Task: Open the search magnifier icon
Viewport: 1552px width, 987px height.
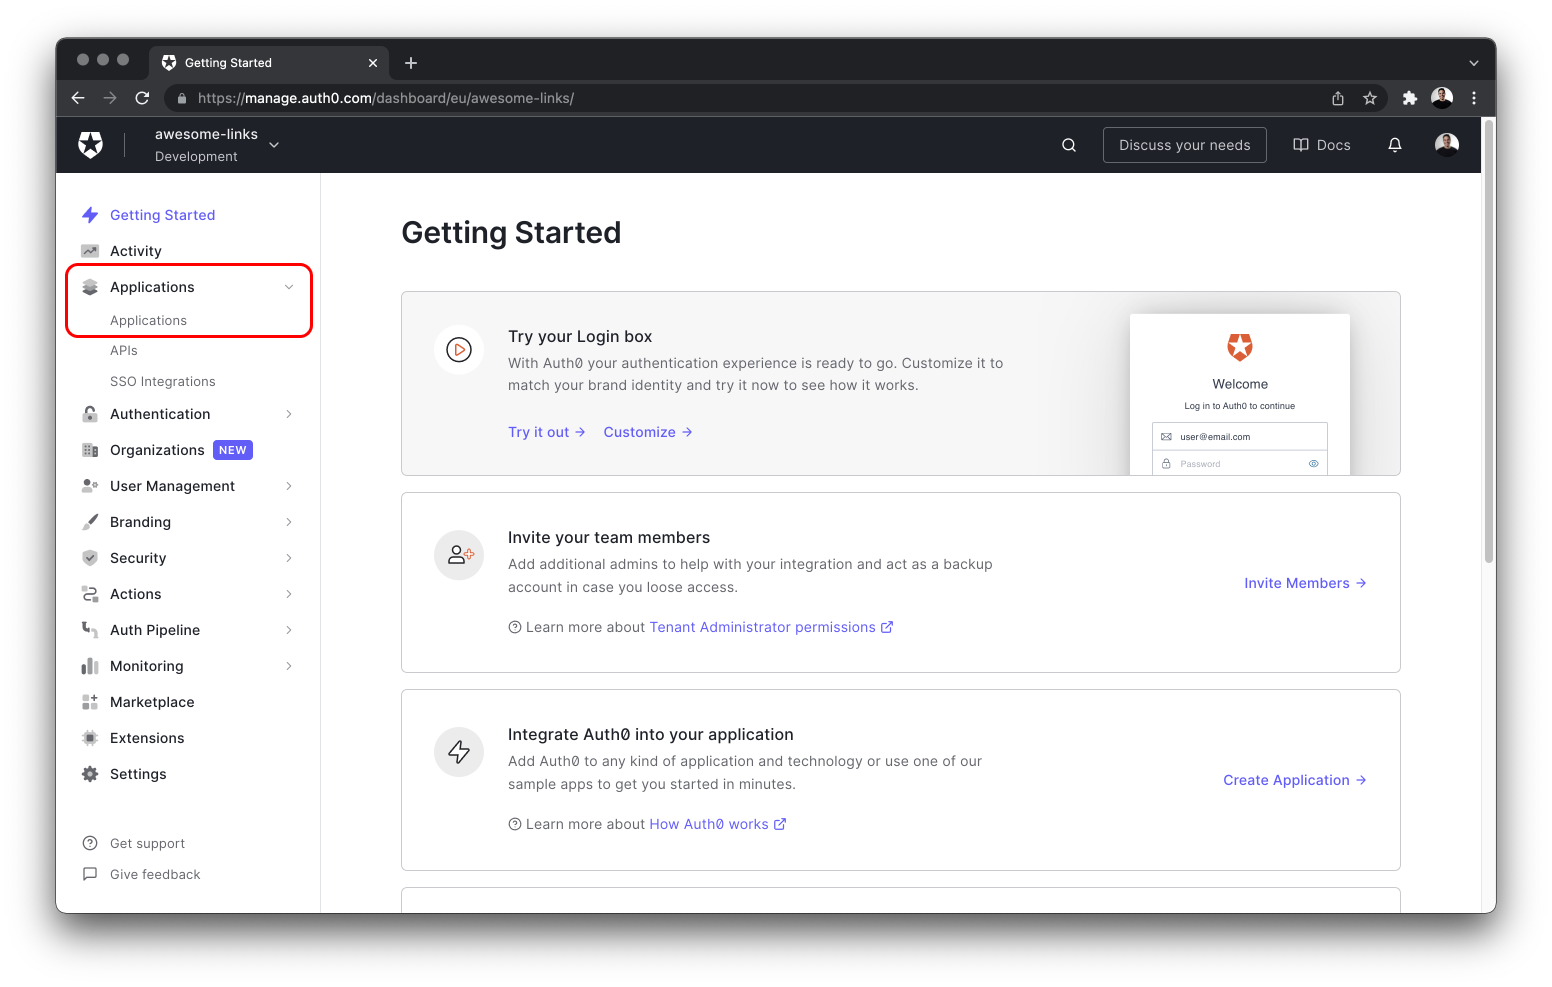Action: tap(1068, 144)
